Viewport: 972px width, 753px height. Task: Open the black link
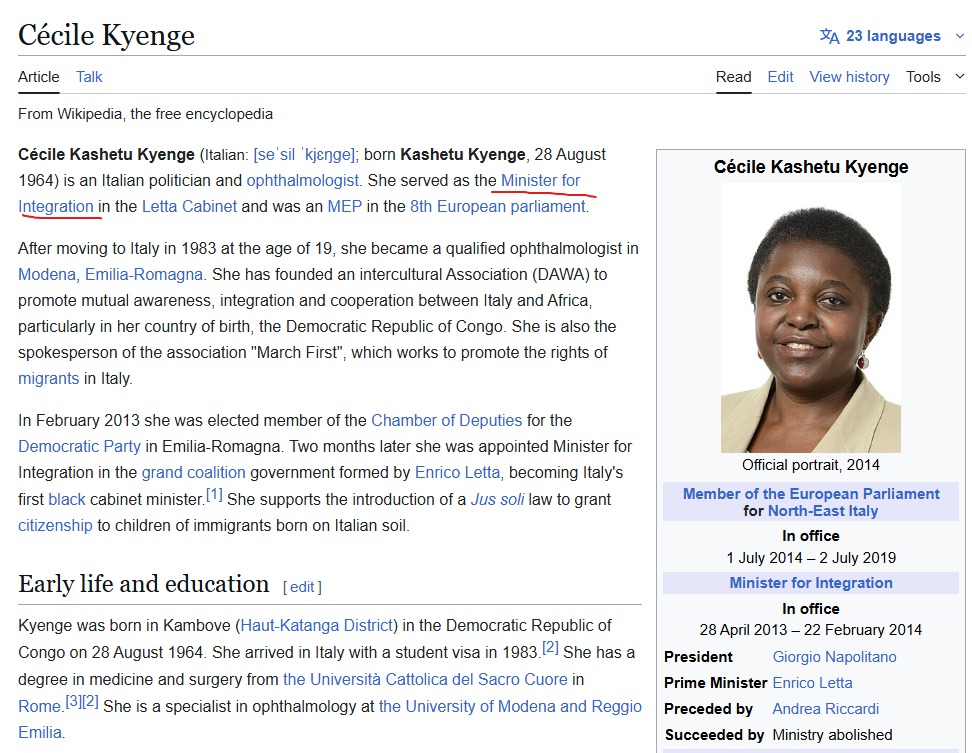tap(67, 500)
